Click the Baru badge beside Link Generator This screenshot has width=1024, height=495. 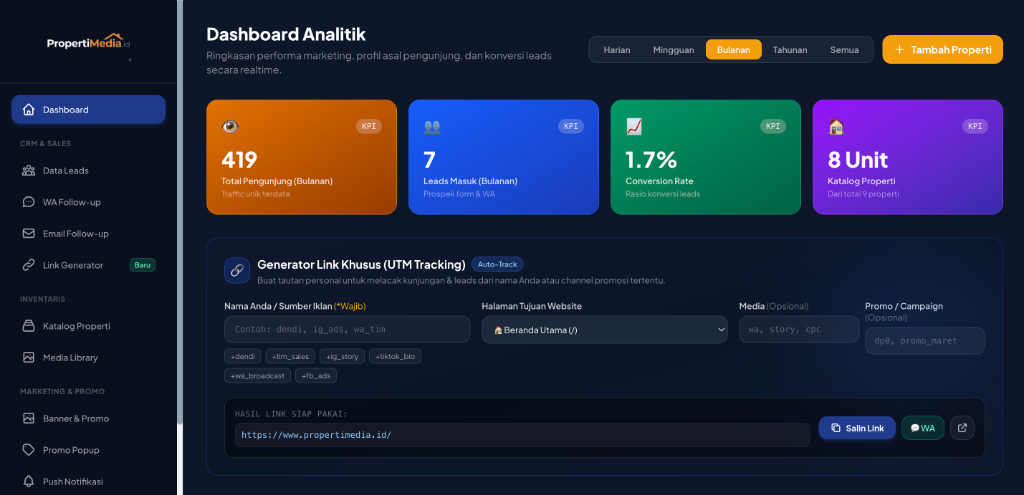click(142, 265)
